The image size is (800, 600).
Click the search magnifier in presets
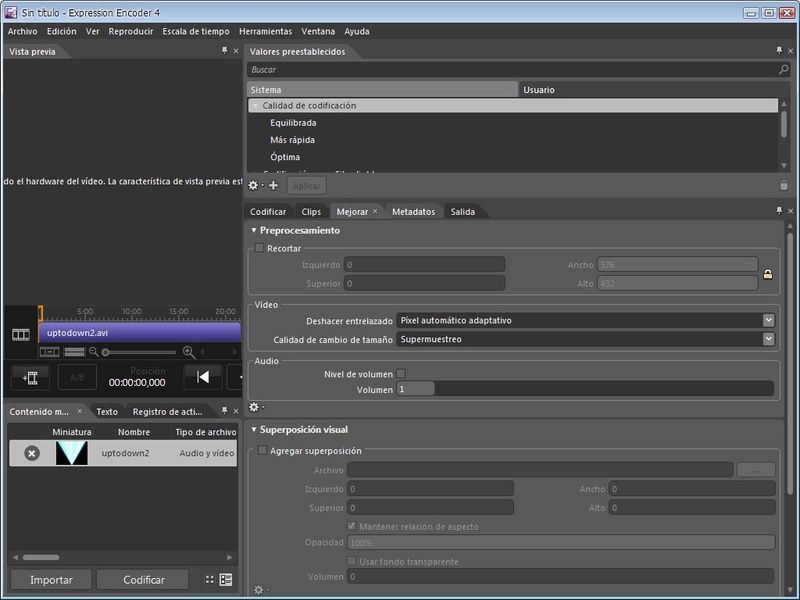783,70
